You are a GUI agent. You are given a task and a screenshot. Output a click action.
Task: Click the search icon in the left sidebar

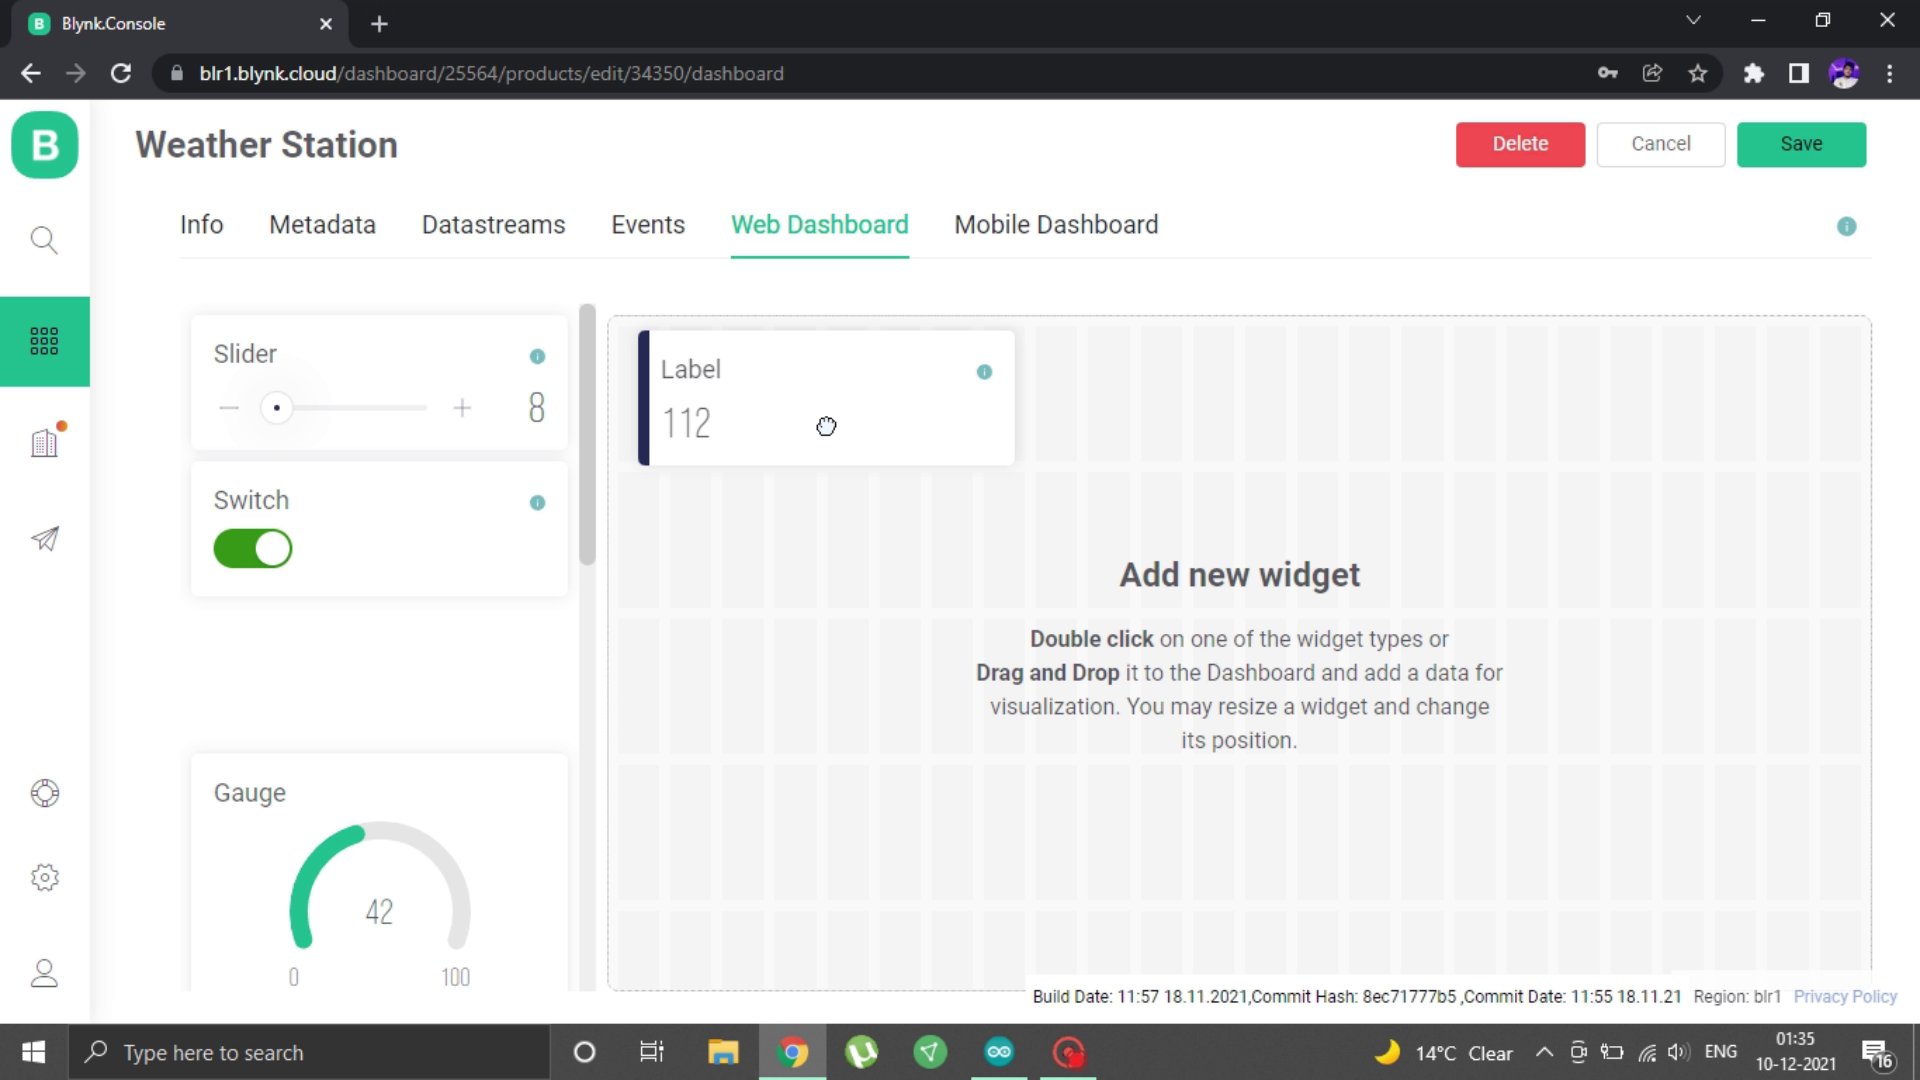point(45,240)
